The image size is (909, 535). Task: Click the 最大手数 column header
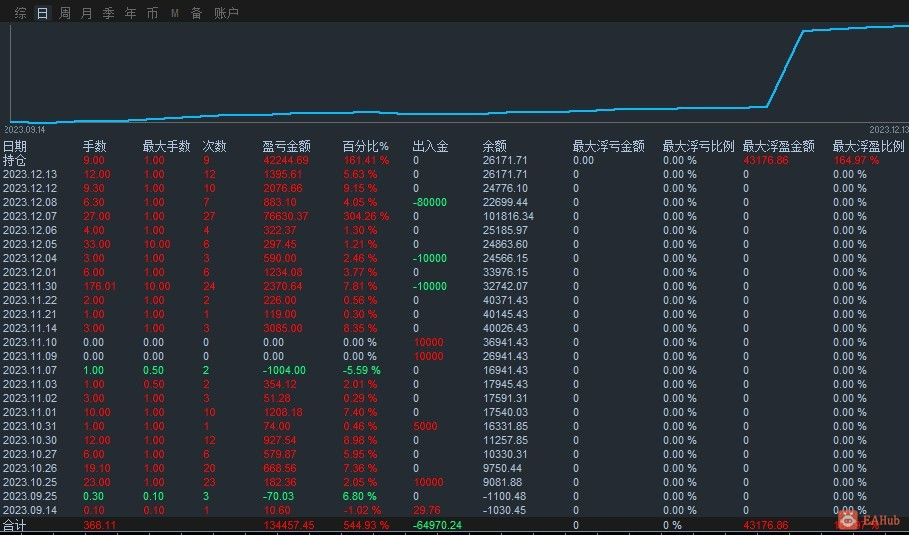click(x=166, y=146)
